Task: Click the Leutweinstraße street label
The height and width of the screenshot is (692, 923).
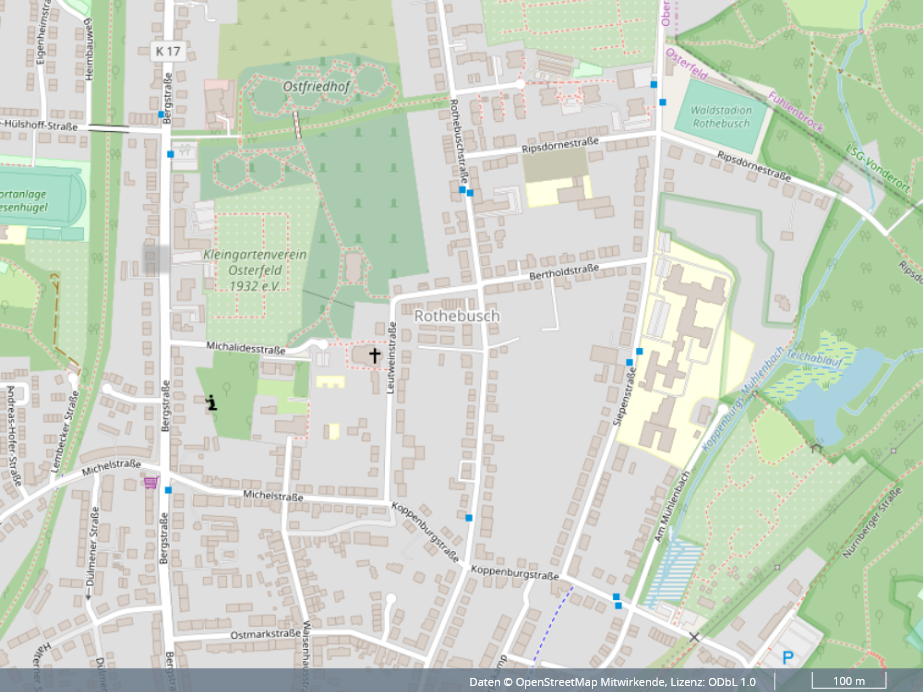Action: tap(391, 358)
